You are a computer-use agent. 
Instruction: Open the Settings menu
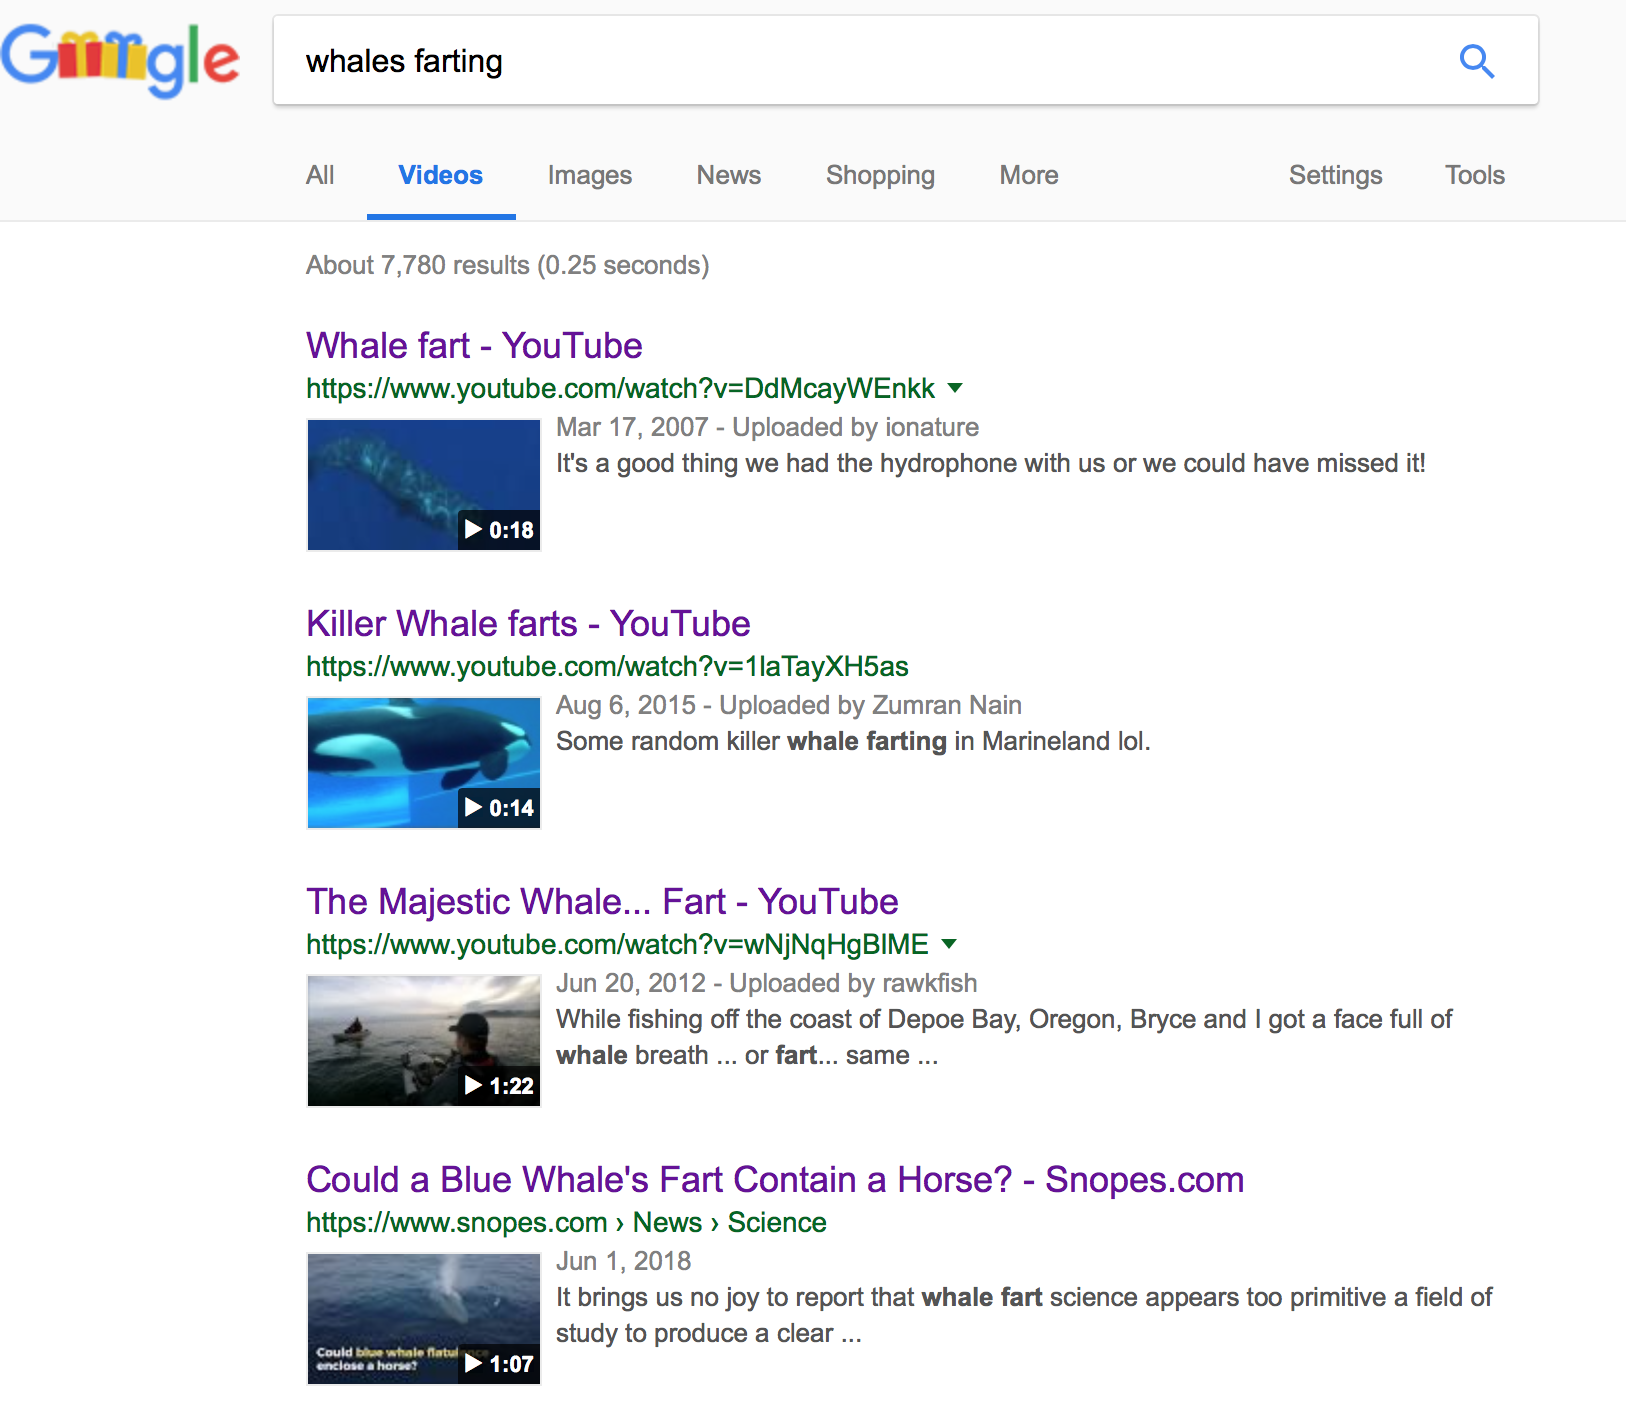click(1335, 175)
